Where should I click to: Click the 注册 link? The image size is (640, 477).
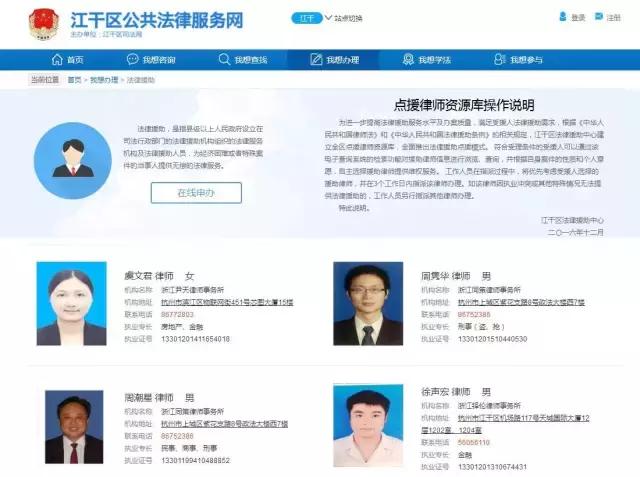(613, 18)
